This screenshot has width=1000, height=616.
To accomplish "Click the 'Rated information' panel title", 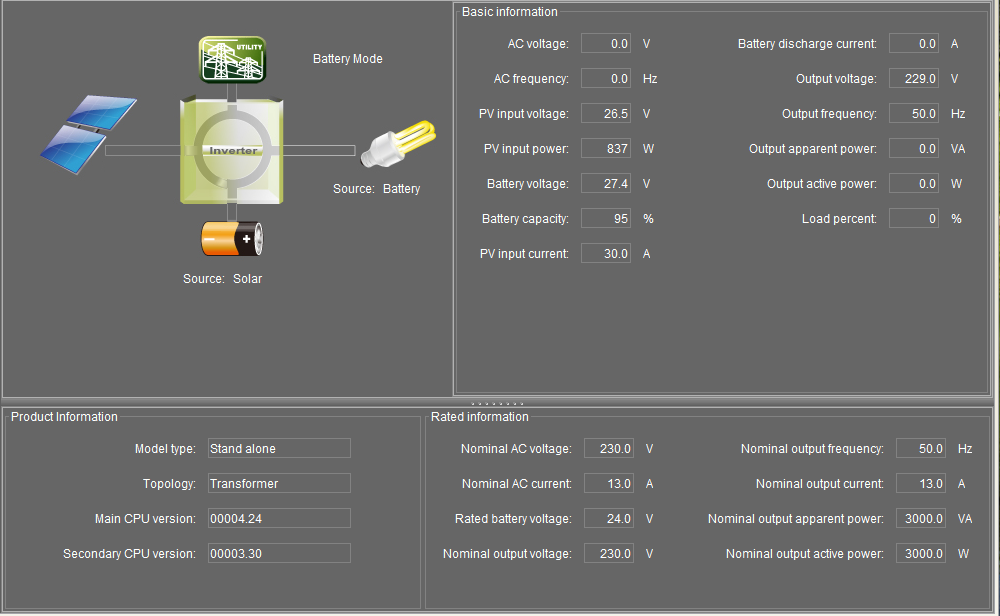I will tap(480, 416).
